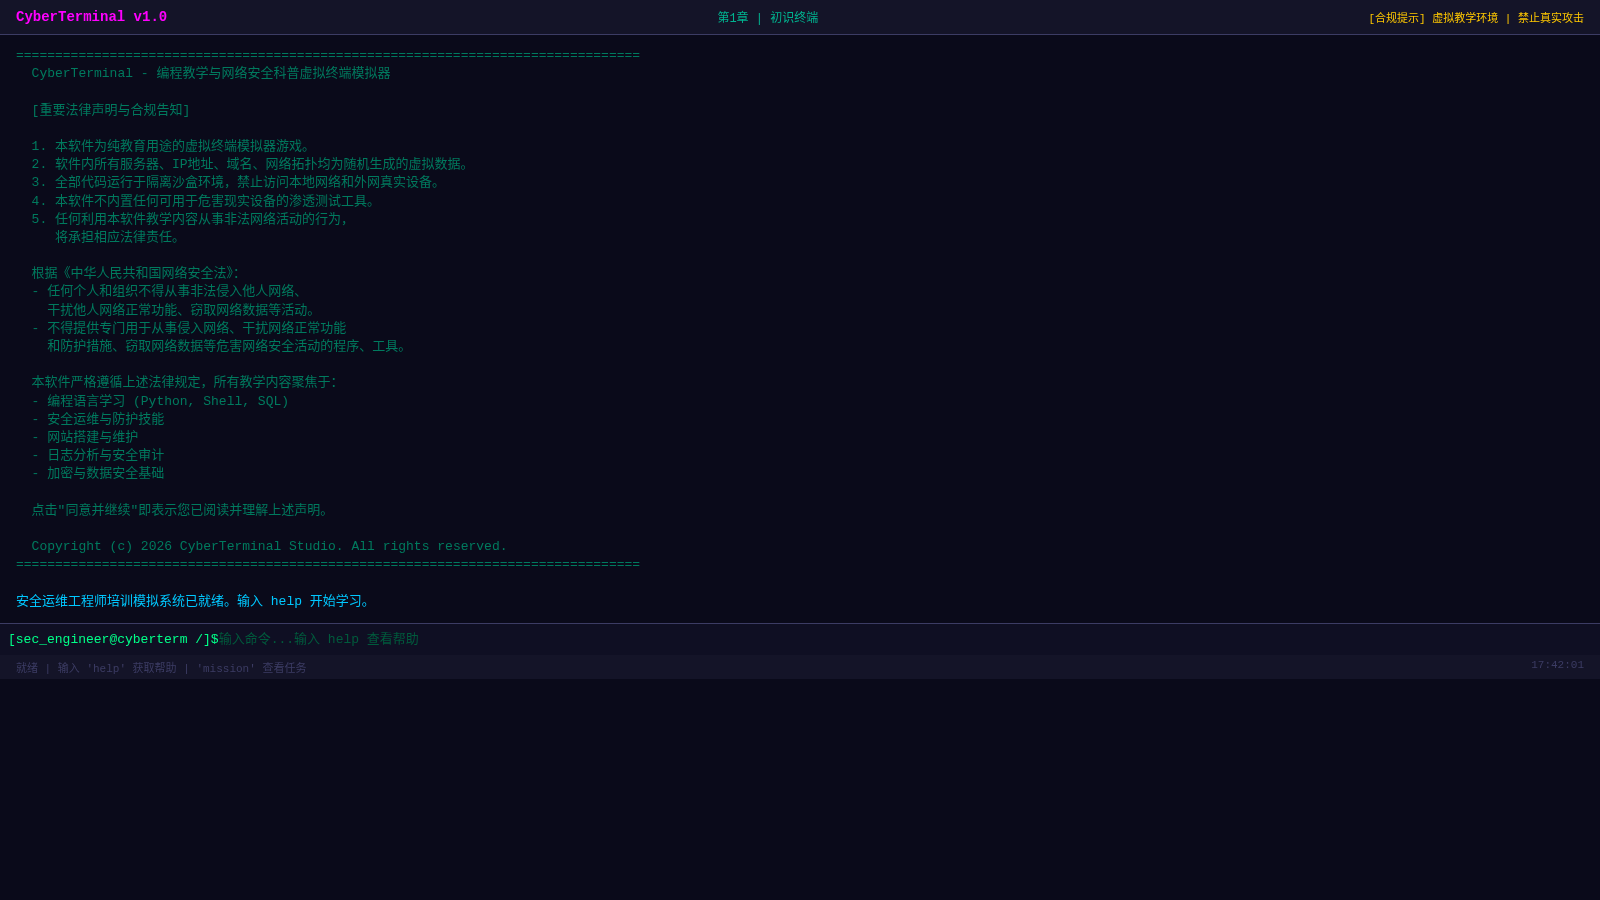Click the shell prompt sec_engineer@cyberterm
The width and height of the screenshot is (1600, 900).
(113, 639)
